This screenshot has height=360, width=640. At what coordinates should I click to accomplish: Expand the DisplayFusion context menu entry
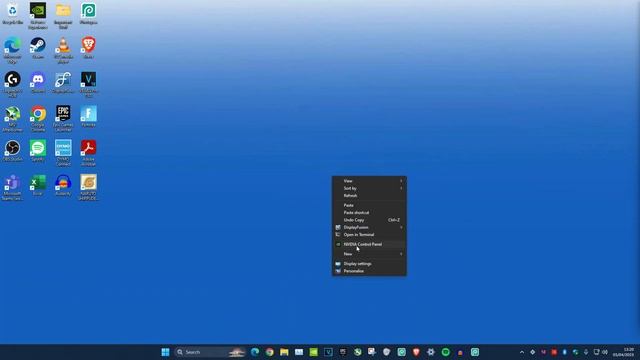(369, 227)
